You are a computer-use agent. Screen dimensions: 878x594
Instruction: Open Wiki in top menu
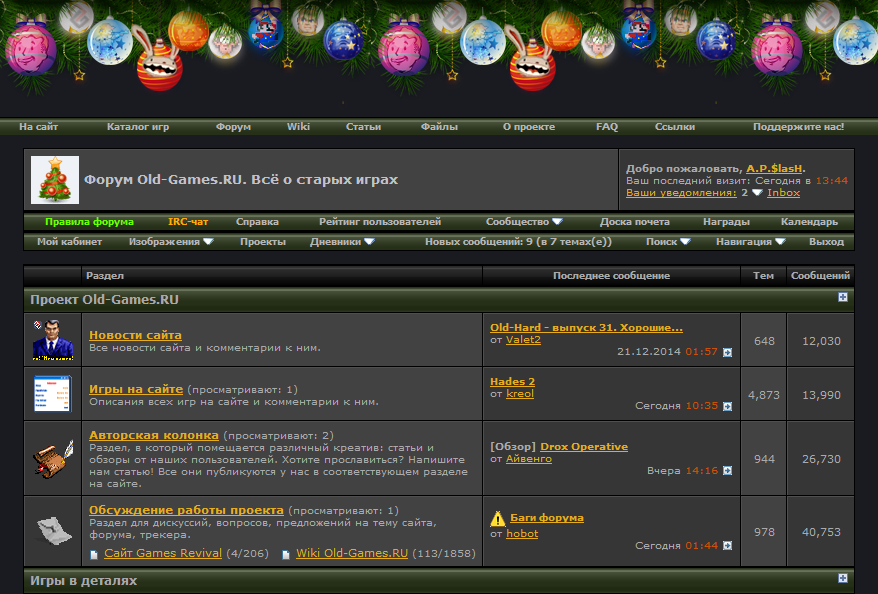[x=298, y=127]
